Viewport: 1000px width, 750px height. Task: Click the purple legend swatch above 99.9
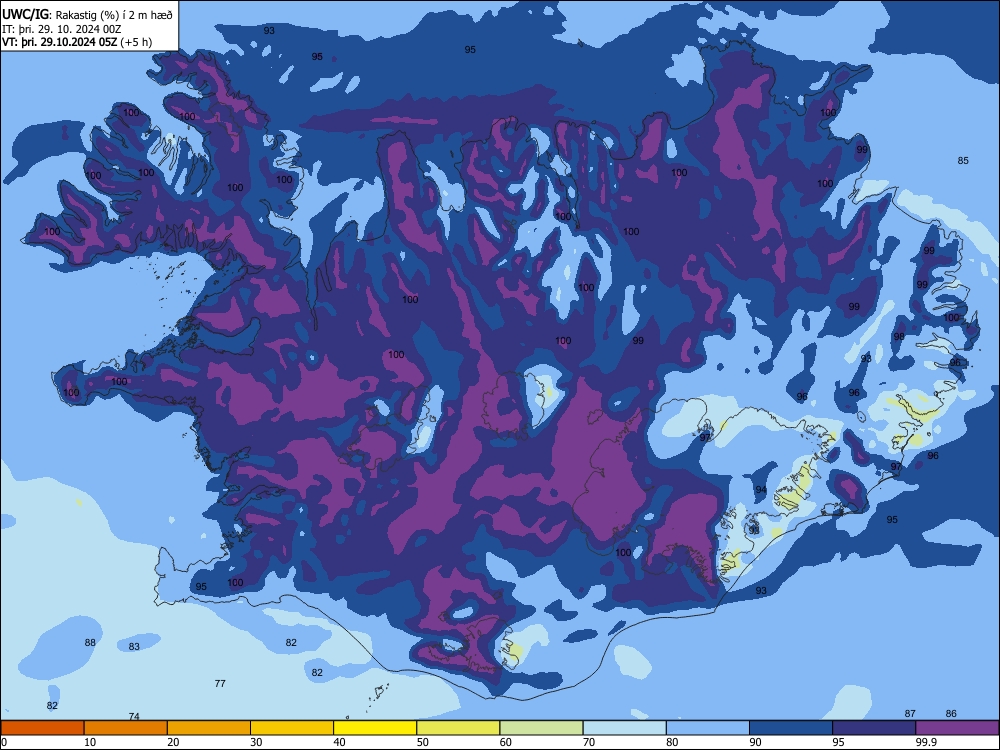[958, 728]
